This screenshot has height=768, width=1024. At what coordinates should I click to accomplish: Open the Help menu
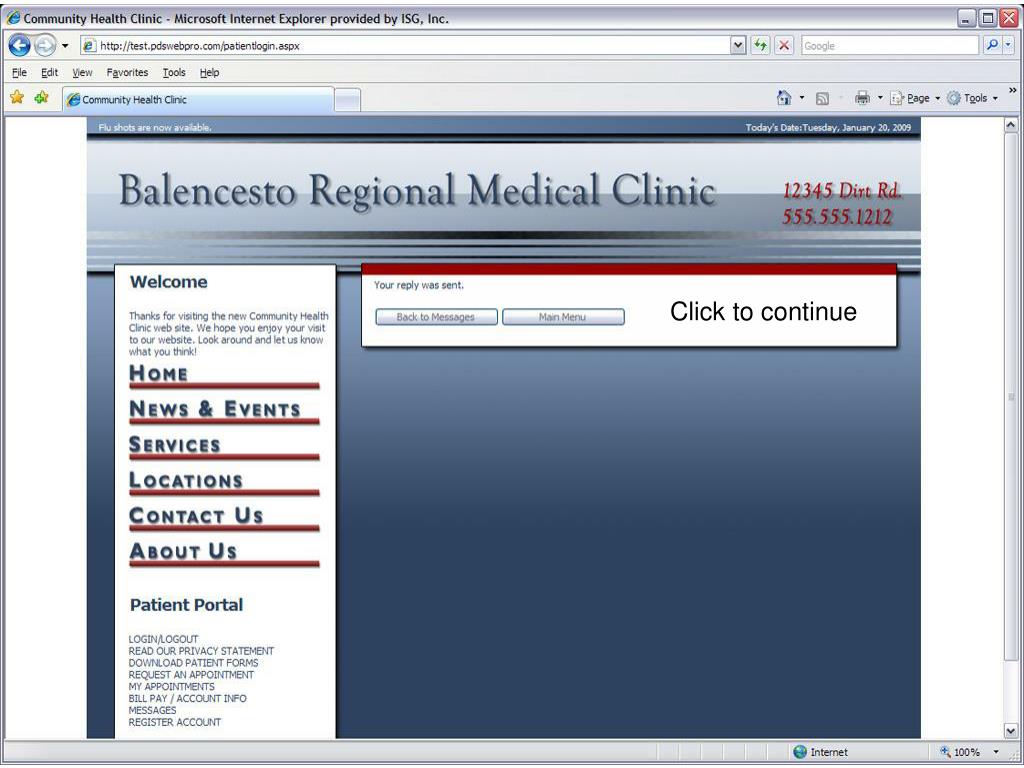[210, 72]
